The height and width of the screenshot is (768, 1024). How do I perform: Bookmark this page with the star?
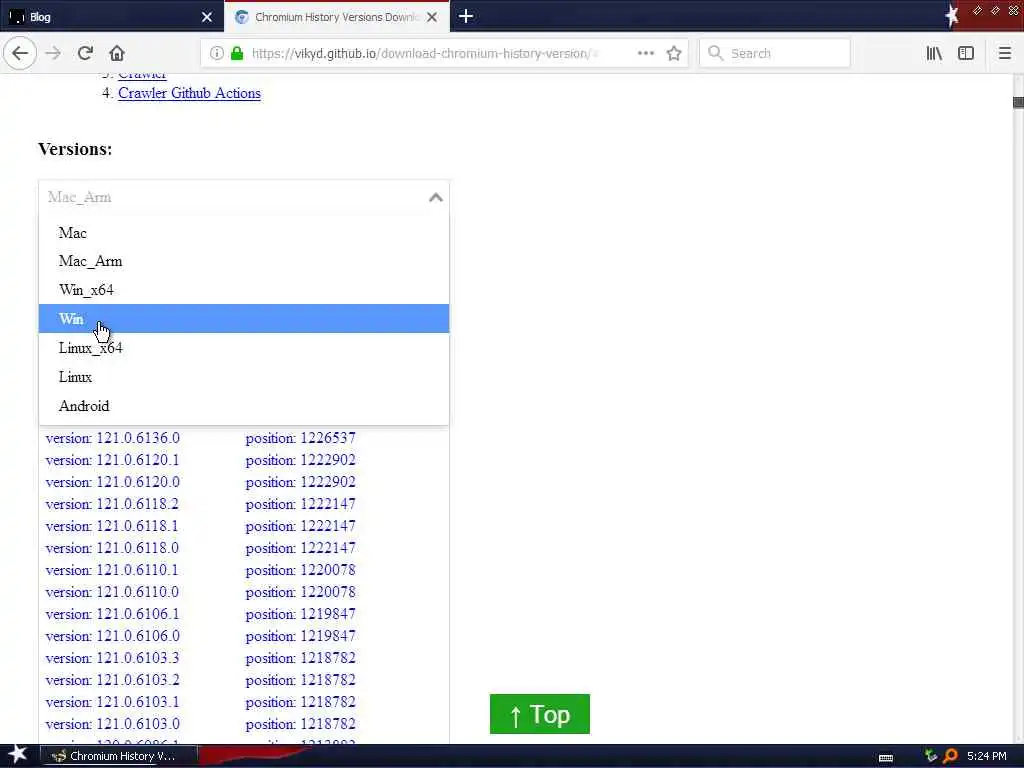674,53
